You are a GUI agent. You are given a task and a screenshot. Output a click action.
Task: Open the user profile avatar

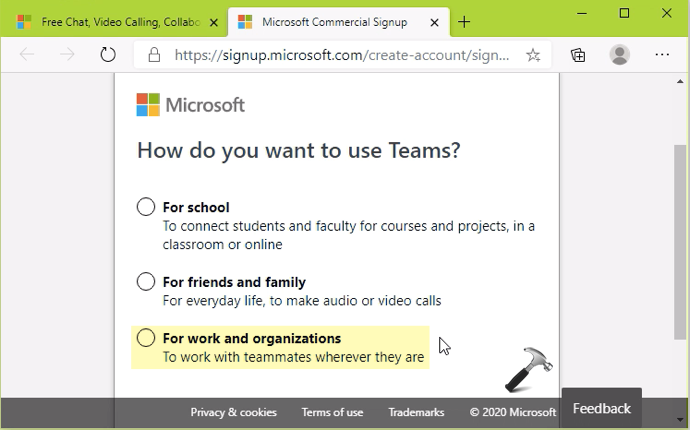click(x=619, y=55)
